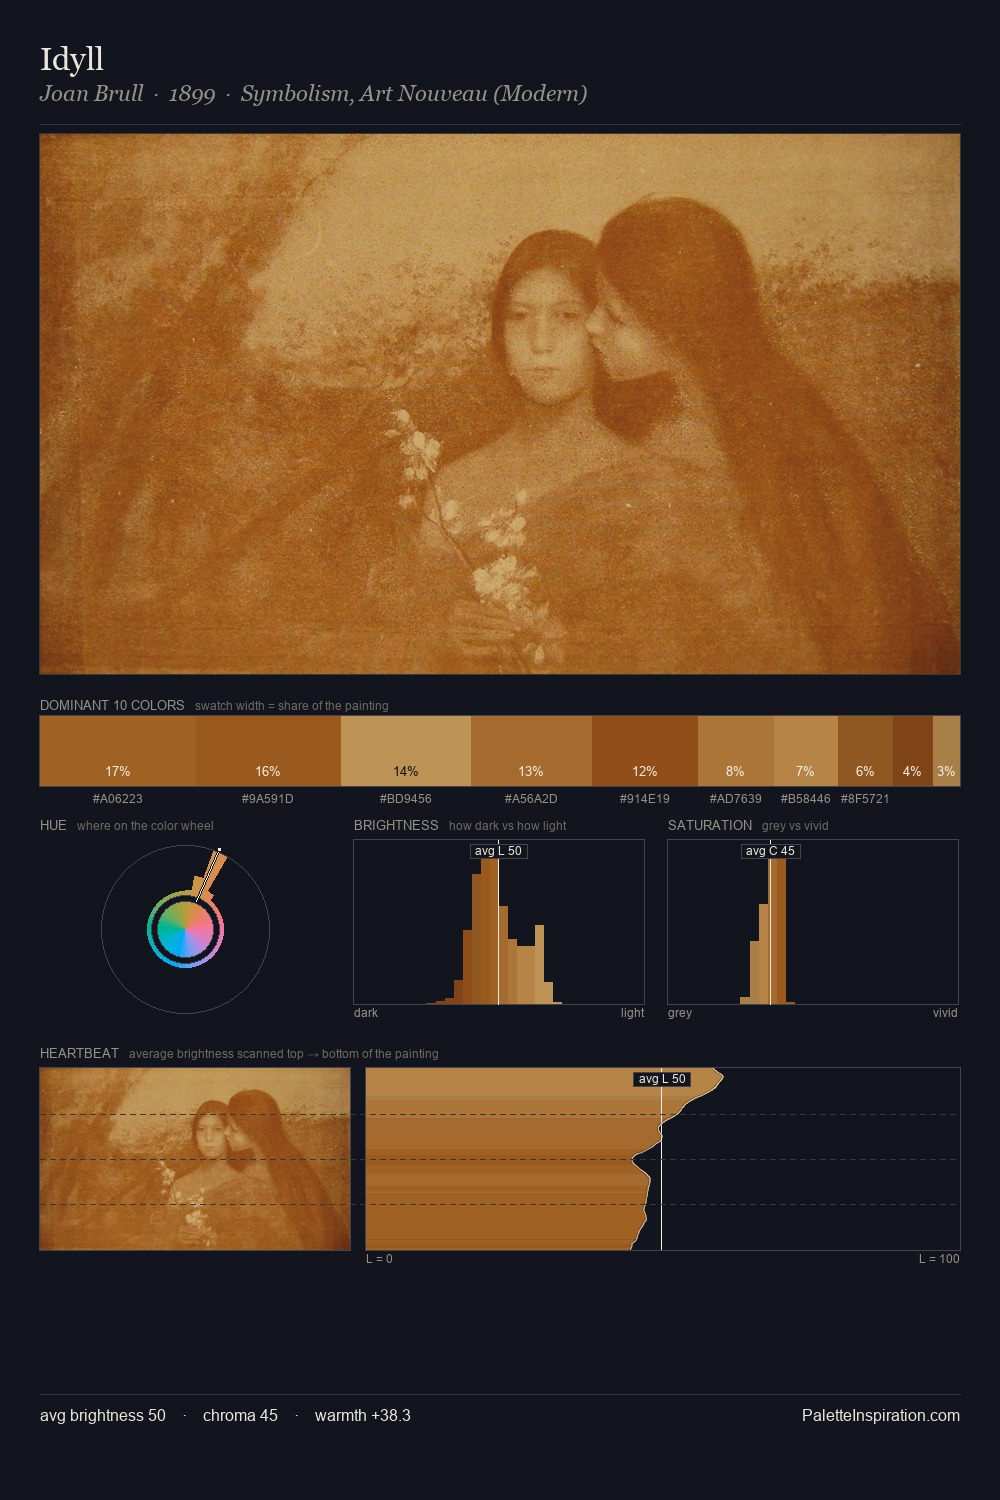The height and width of the screenshot is (1500, 1000).
Task: Select the #B58446 hex label
Action: pyautogui.click(x=805, y=799)
